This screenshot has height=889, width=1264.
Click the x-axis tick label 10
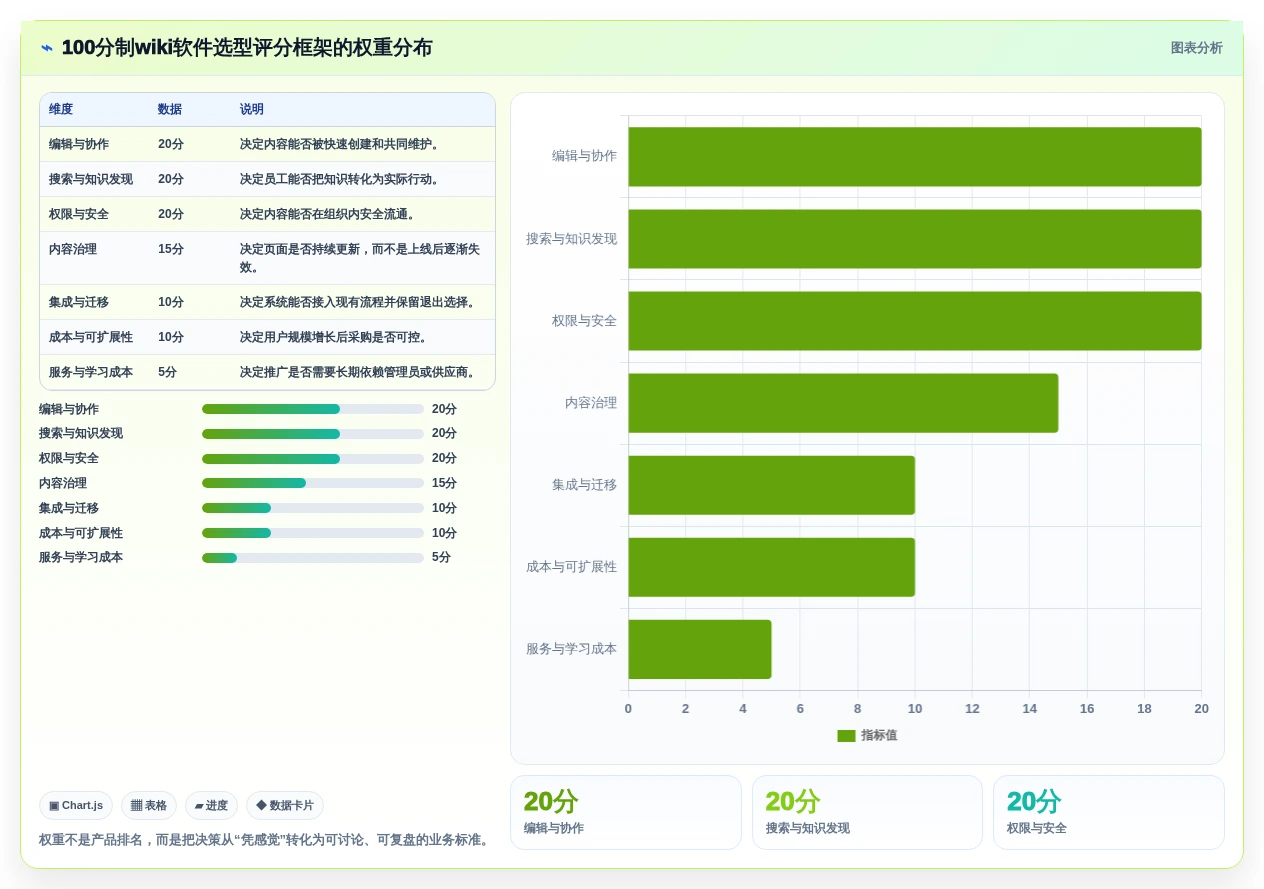pos(915,709)
